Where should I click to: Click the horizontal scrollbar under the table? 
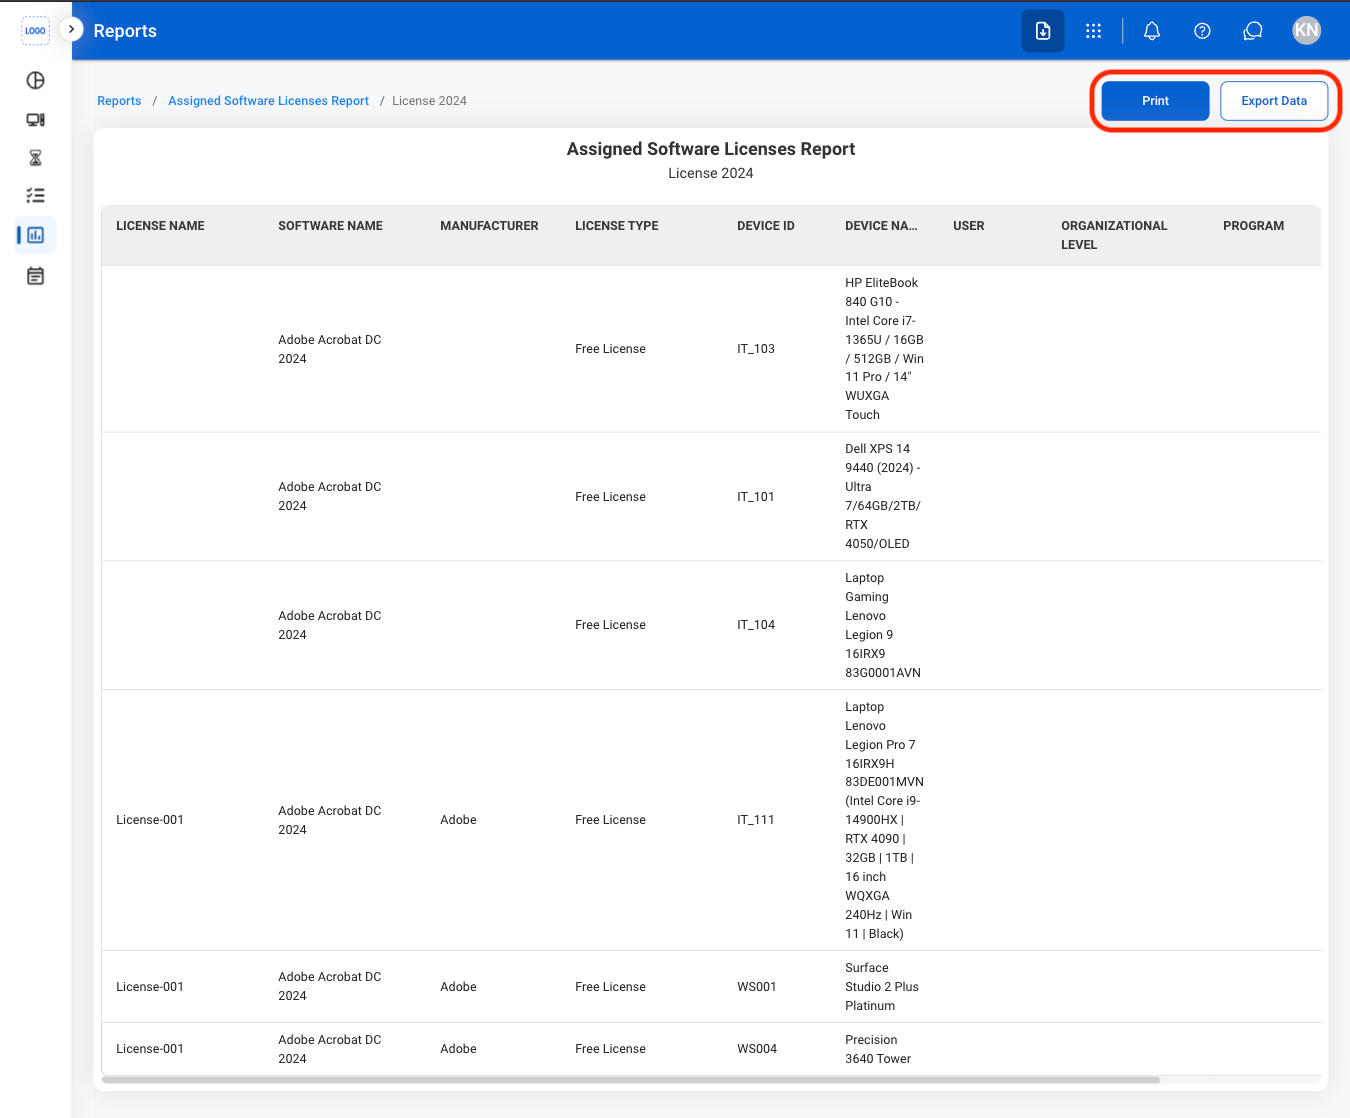tap(630, 1080)
